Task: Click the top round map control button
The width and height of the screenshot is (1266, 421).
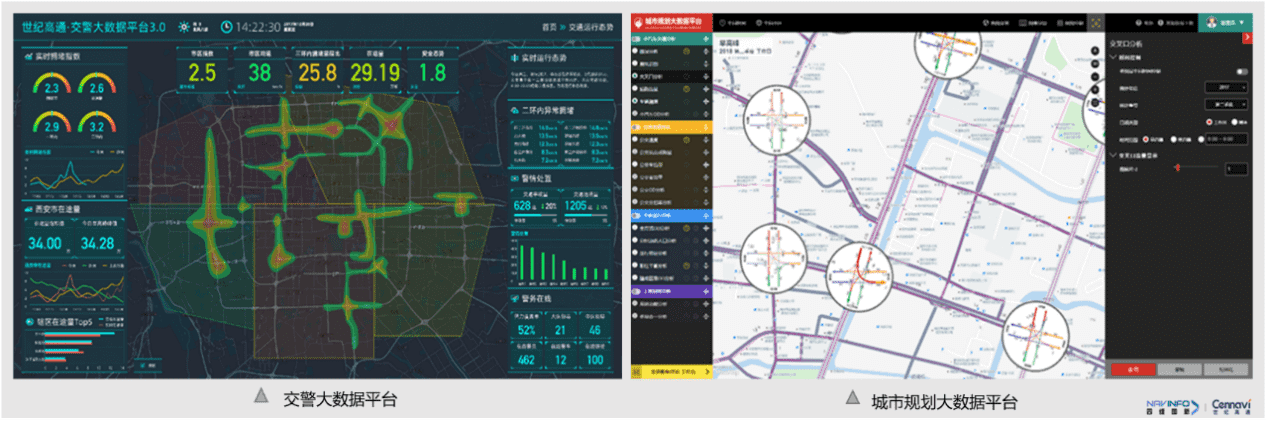Action: tap(1095, 50)
